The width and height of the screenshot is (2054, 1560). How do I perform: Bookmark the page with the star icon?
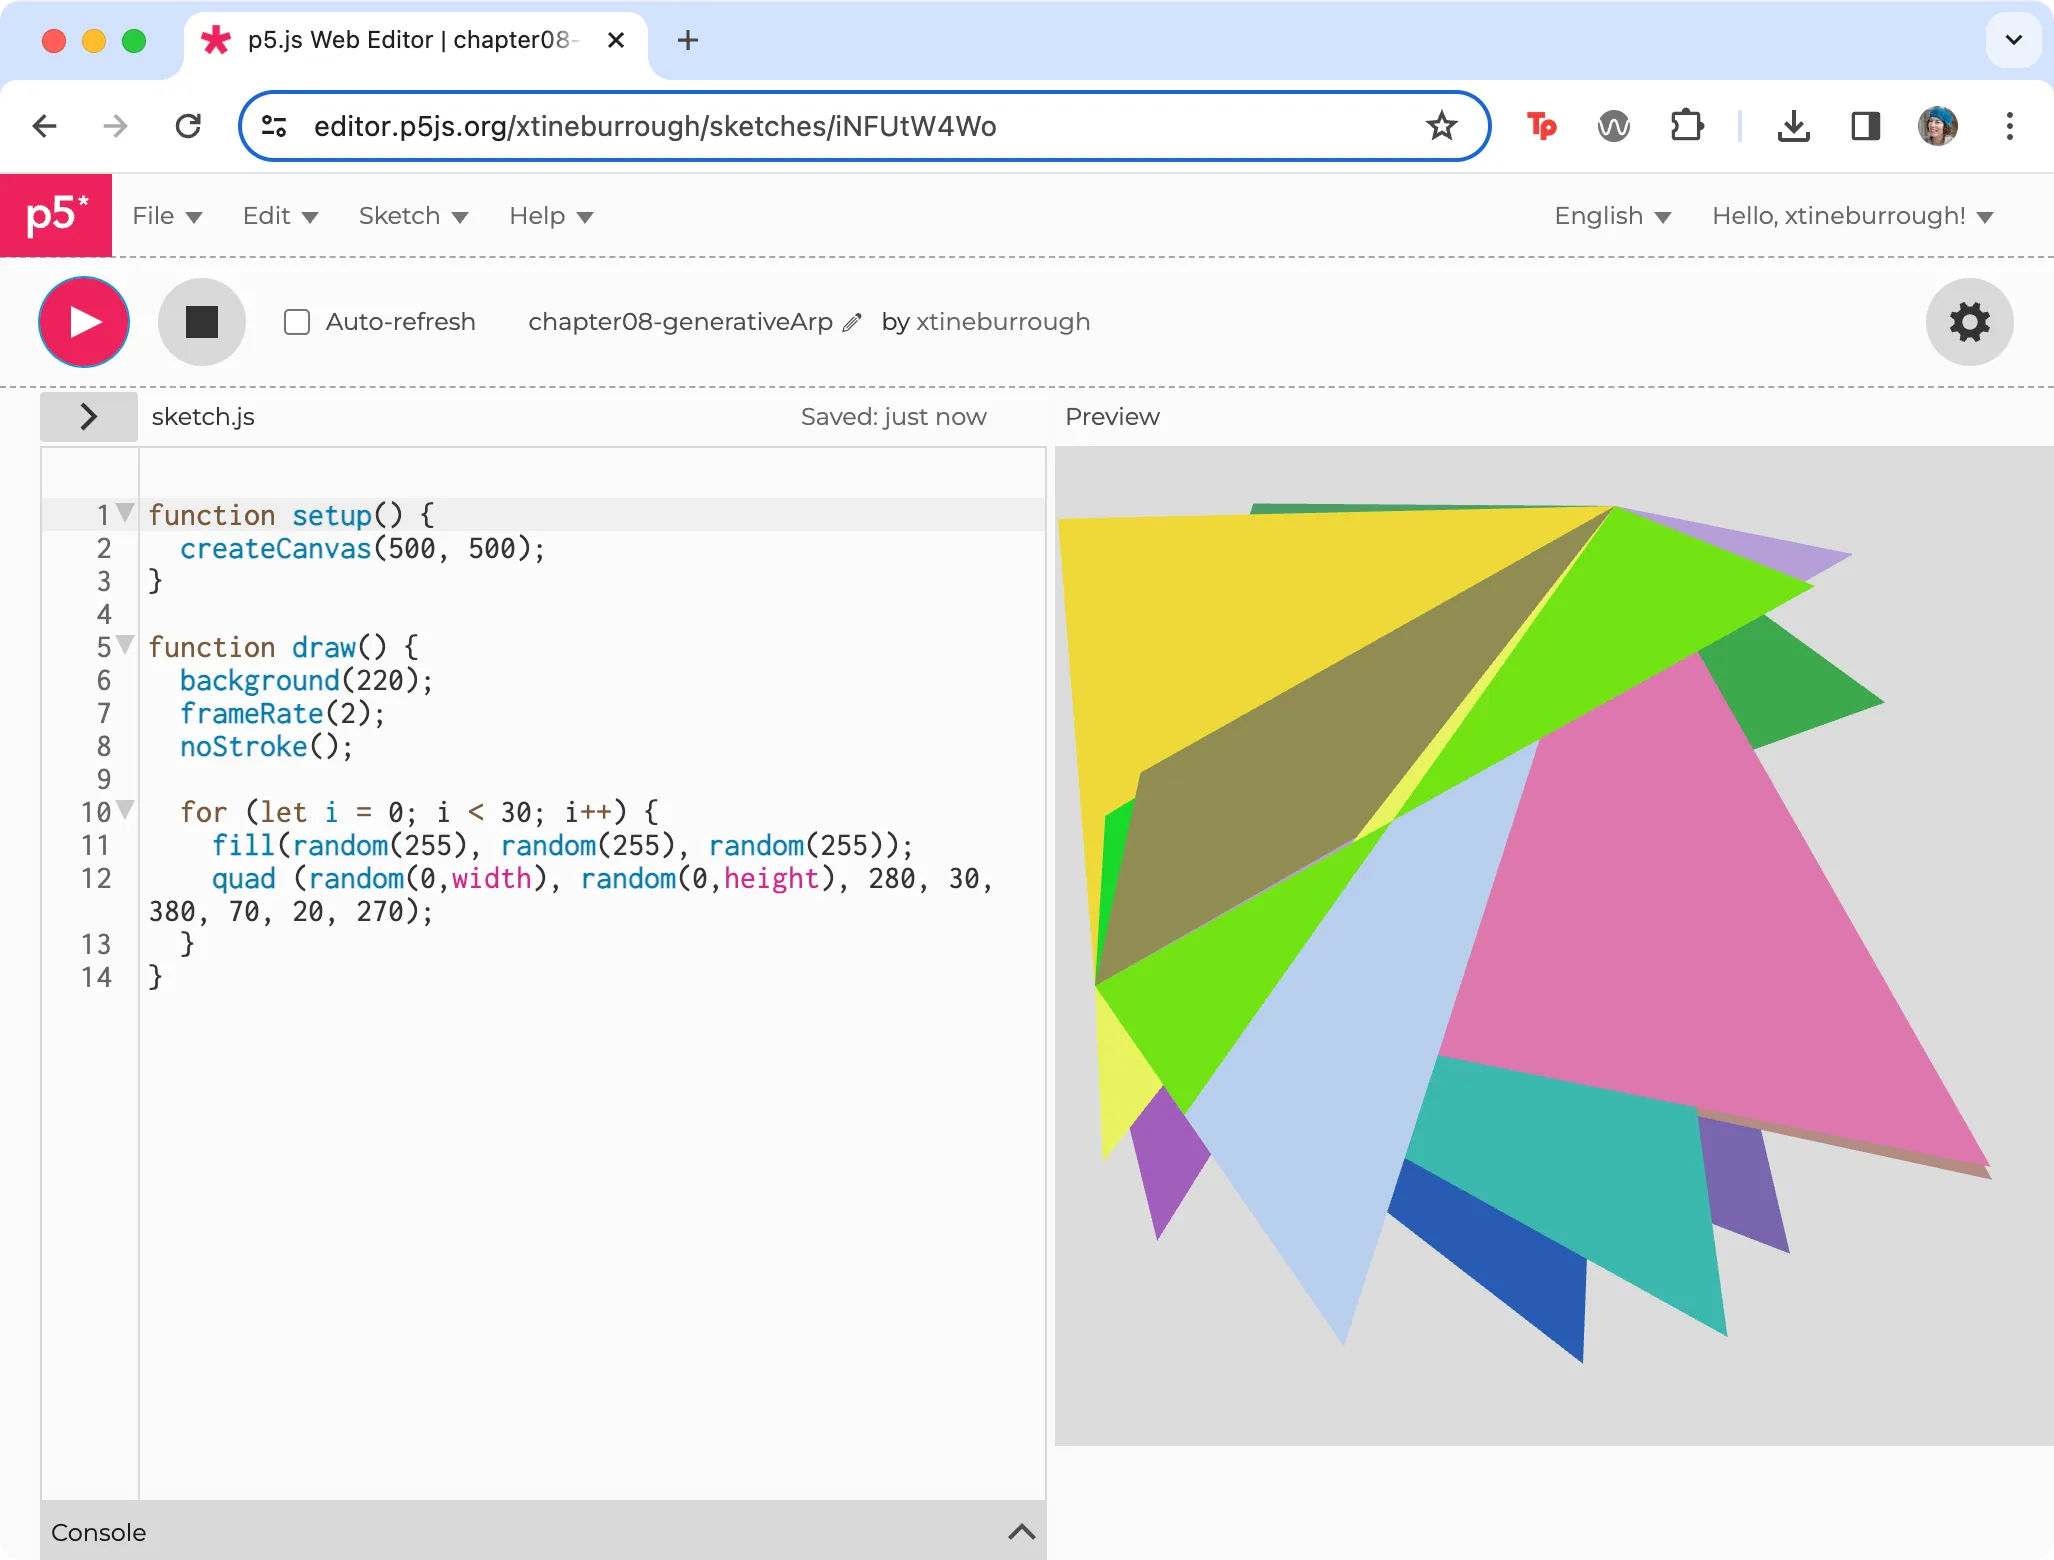click(x=1440, y=125)
